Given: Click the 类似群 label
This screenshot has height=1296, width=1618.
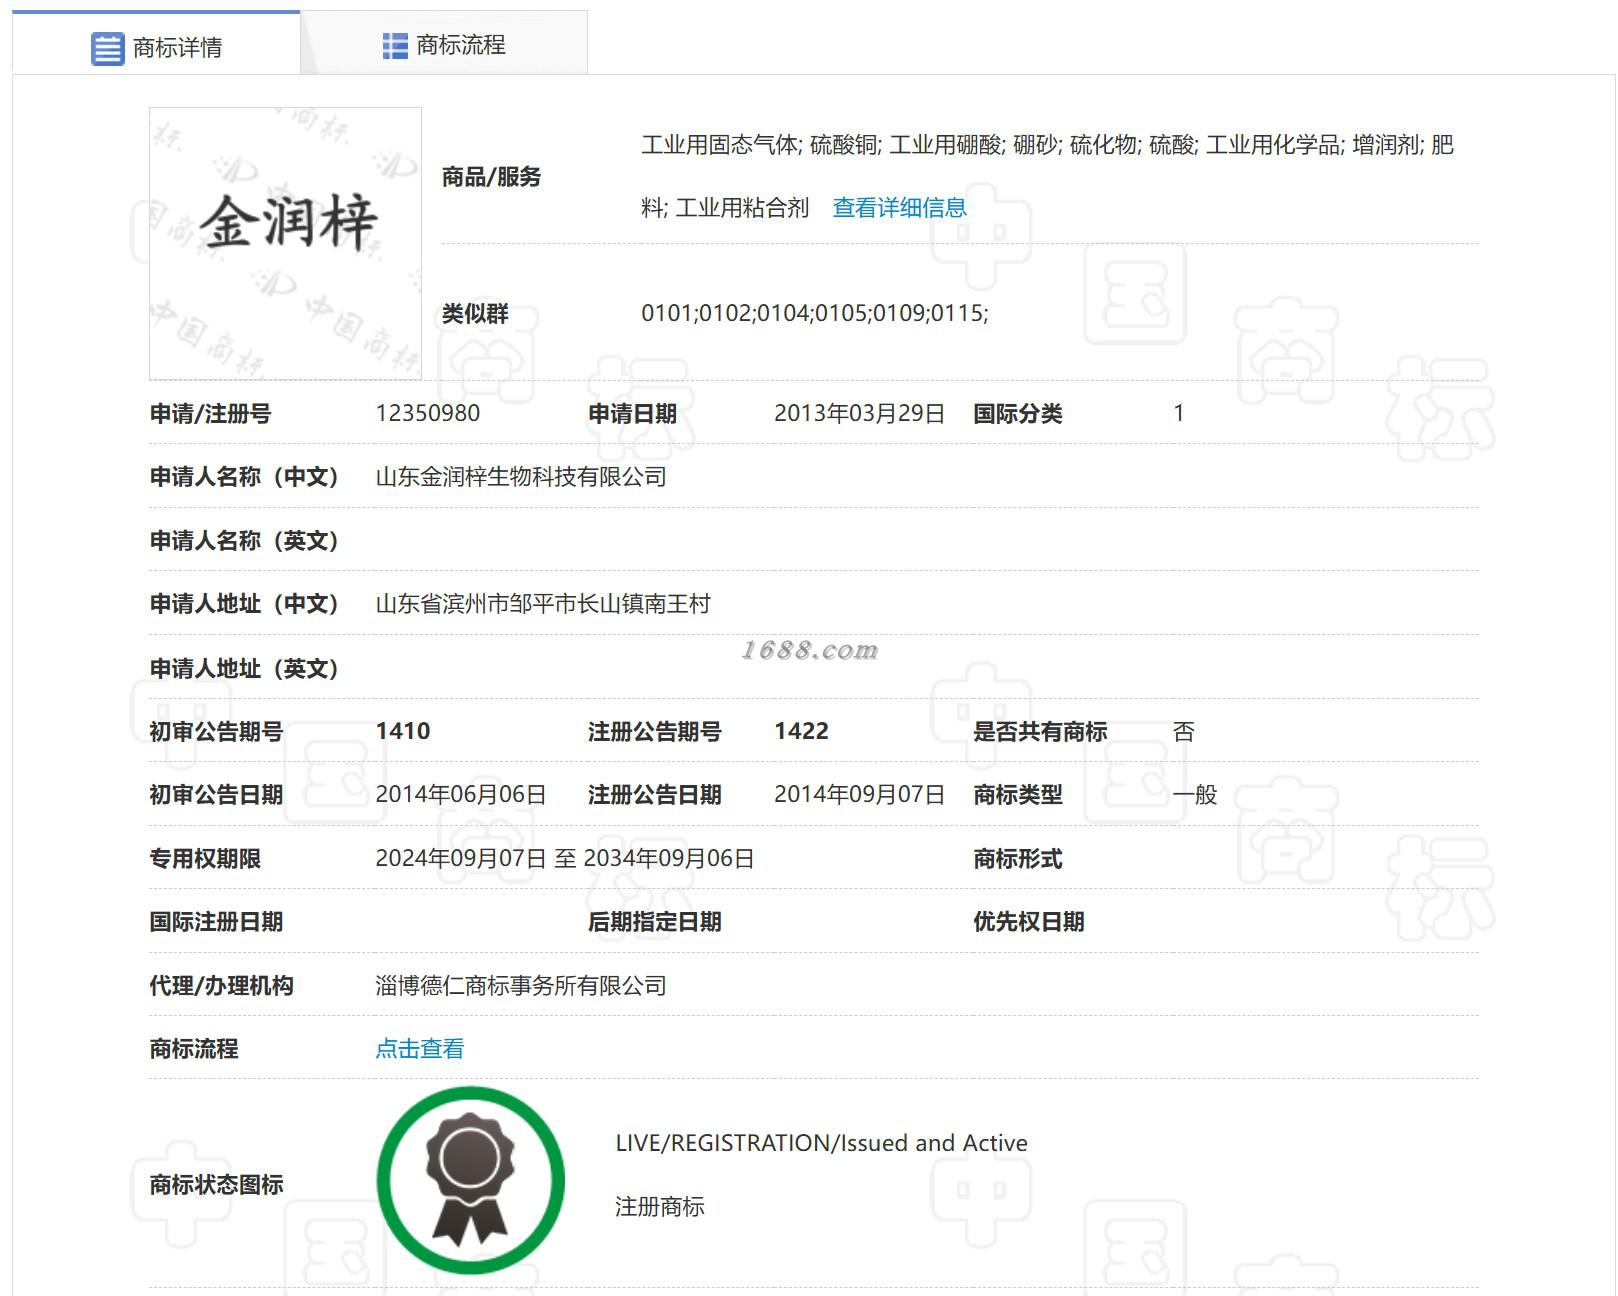Looking at the screenshot, I should coord(475,314).
